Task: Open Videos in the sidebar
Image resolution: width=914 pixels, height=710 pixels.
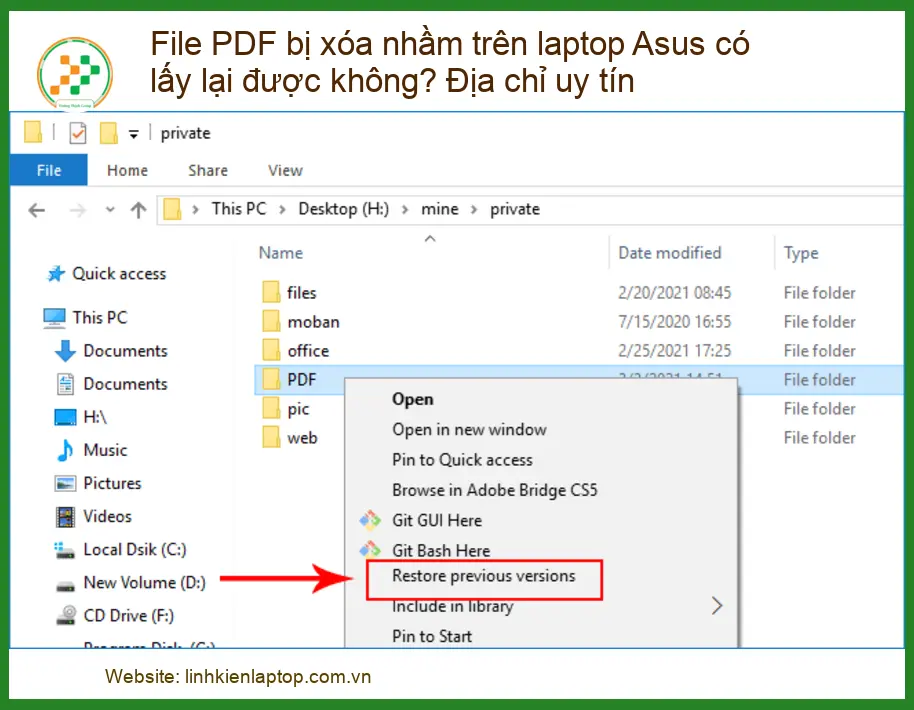Action: pyautogui.click(x=107, y=516)
